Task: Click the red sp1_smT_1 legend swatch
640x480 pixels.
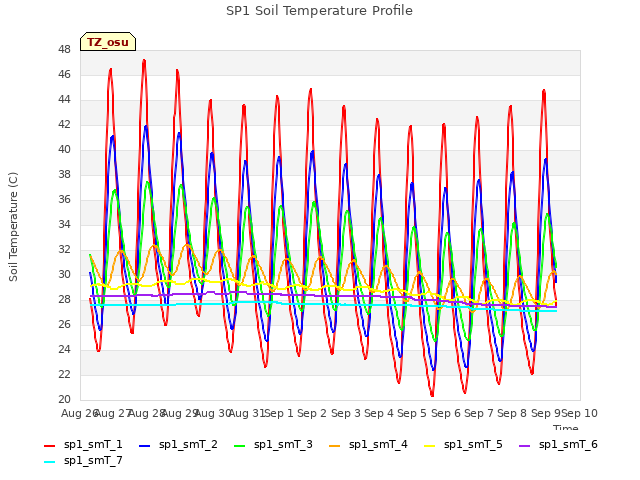Action: tap(49, 446)
